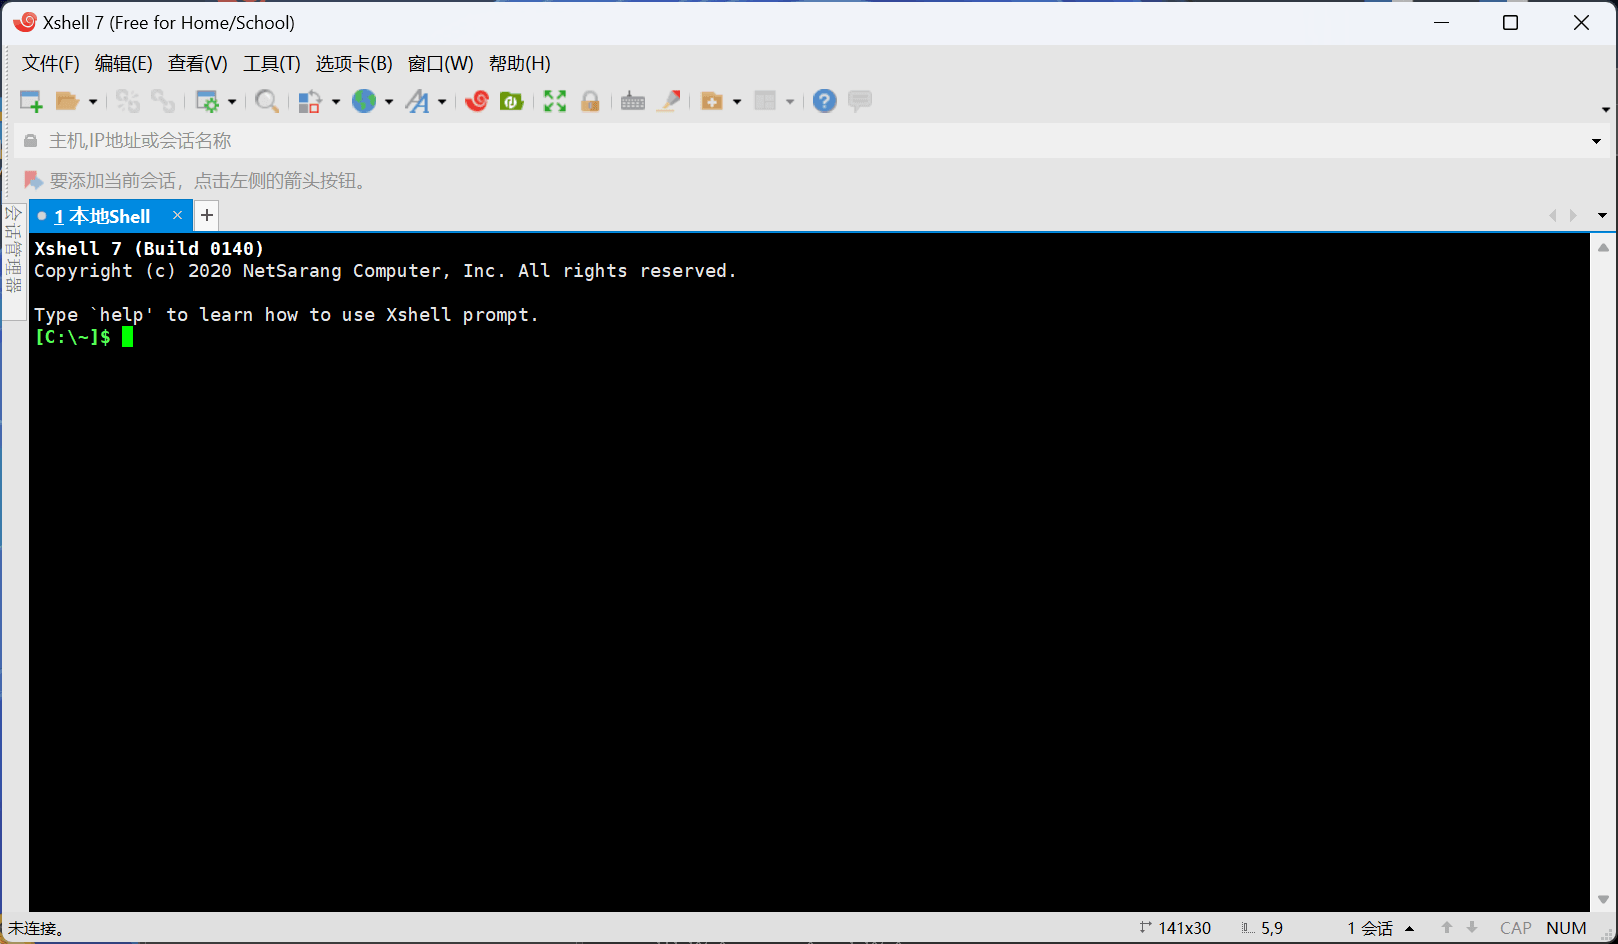Launch Xftp with the green icon
The image size is (1618, 944).
coord(512,101)
